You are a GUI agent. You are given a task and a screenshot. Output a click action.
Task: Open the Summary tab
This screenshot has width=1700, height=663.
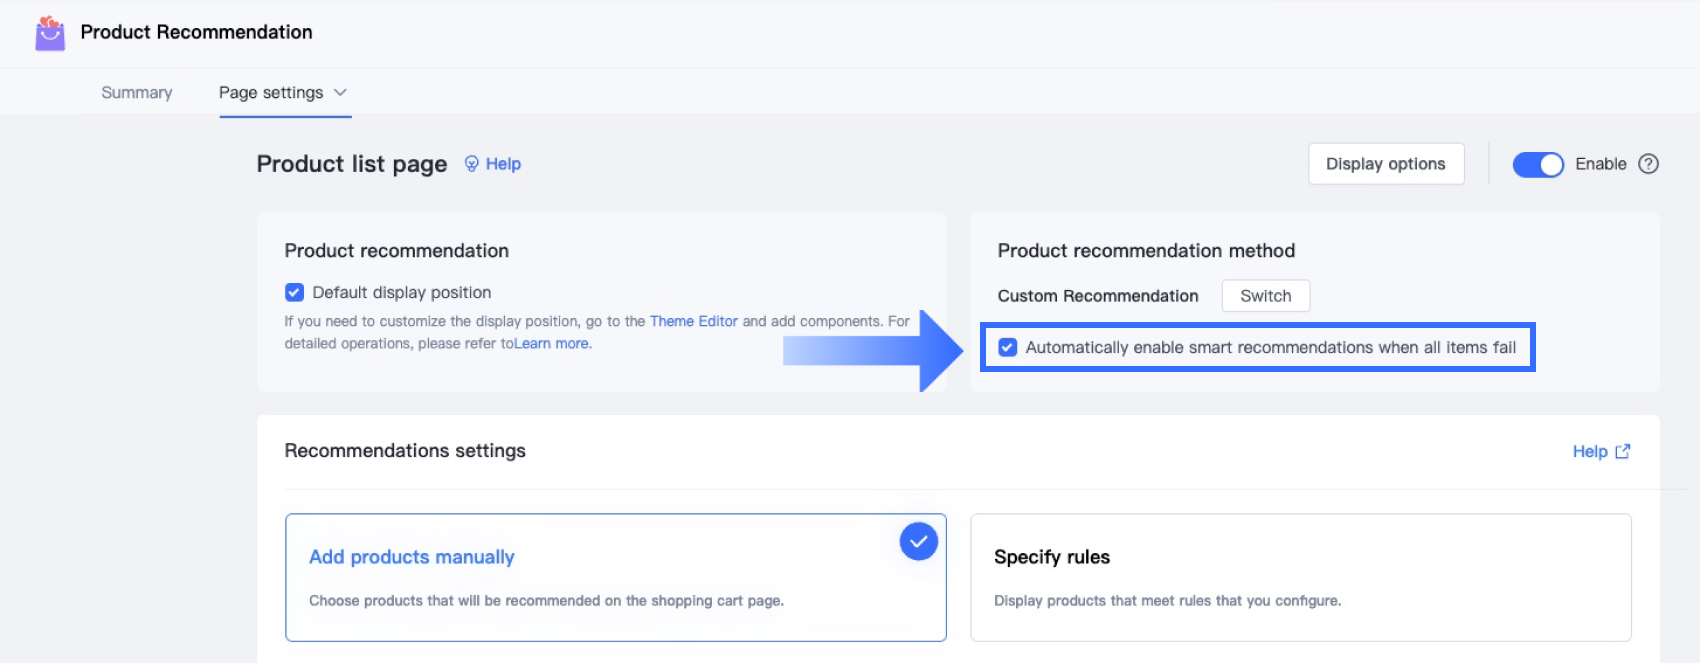click(137, 93)
